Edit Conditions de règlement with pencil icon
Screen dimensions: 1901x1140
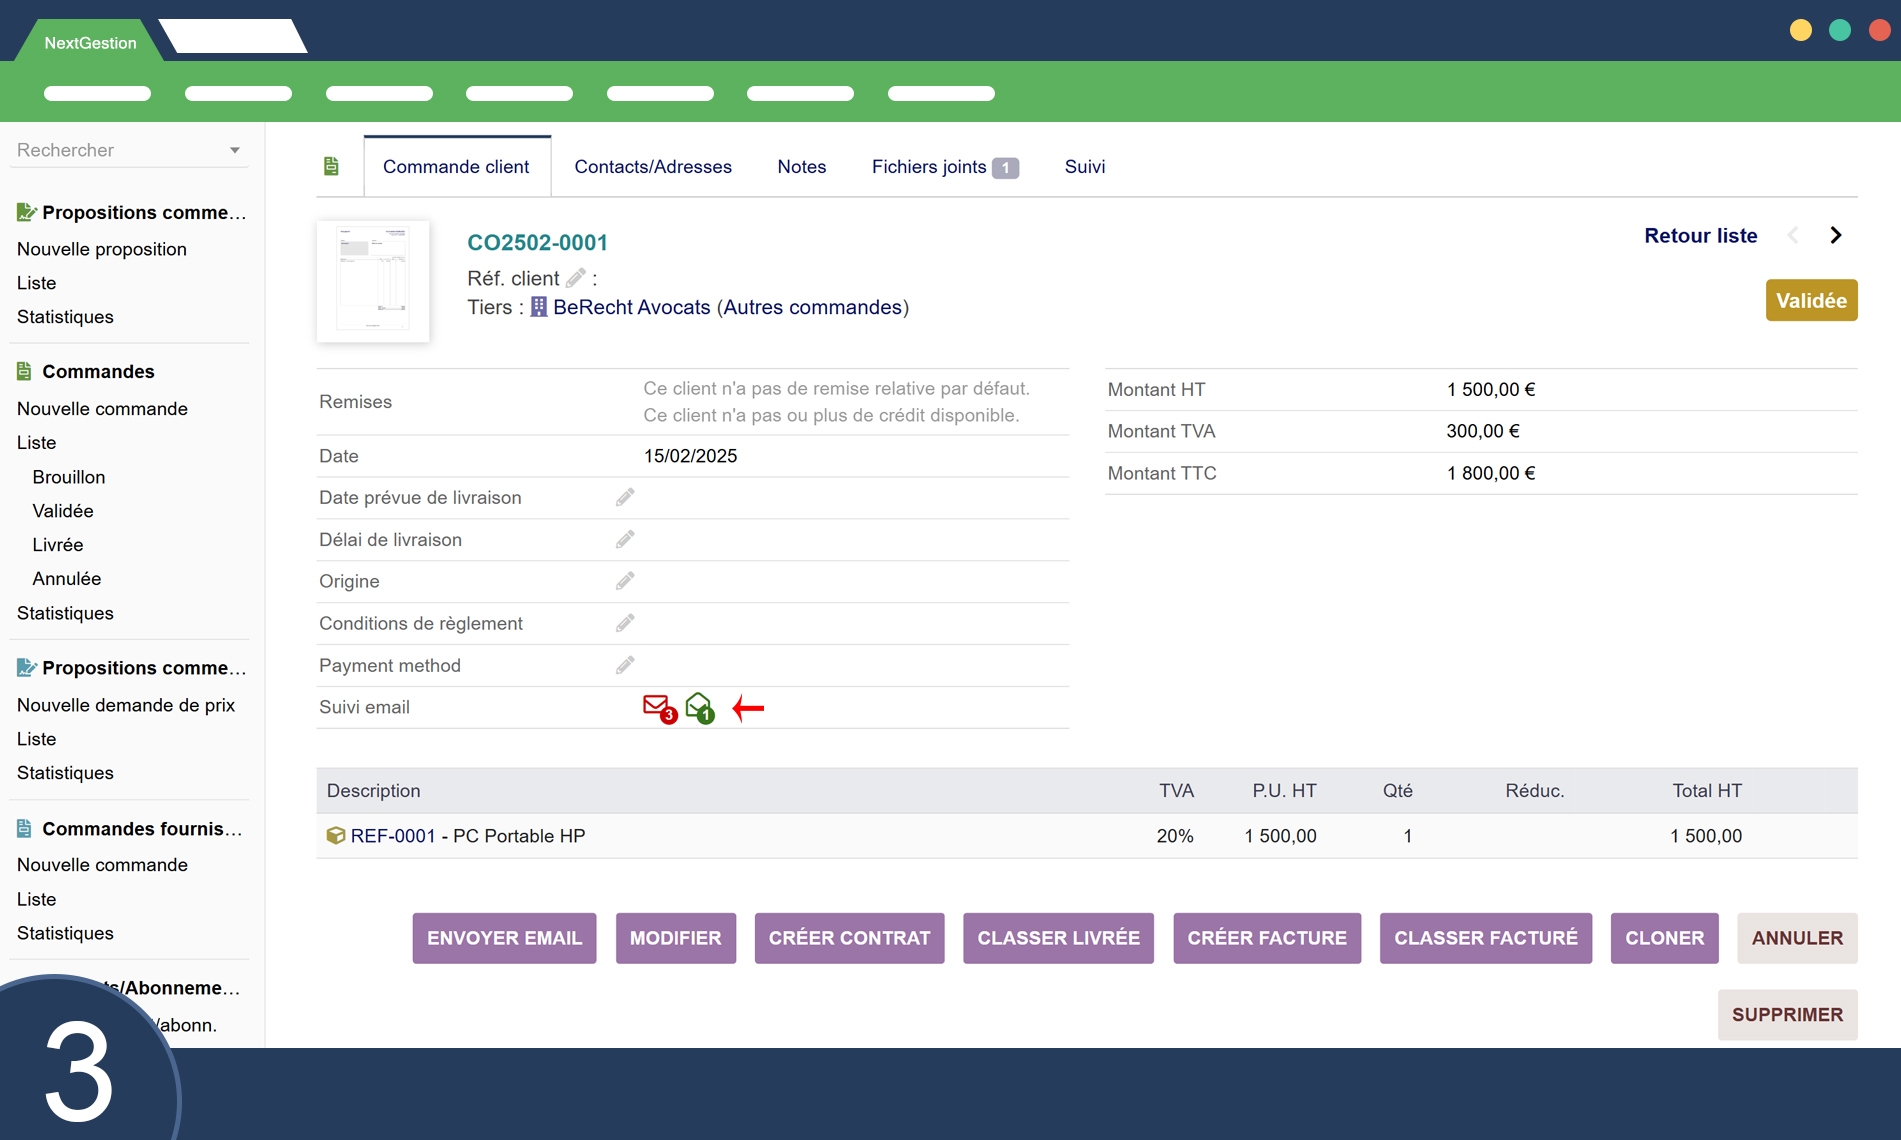pos(625,623)
